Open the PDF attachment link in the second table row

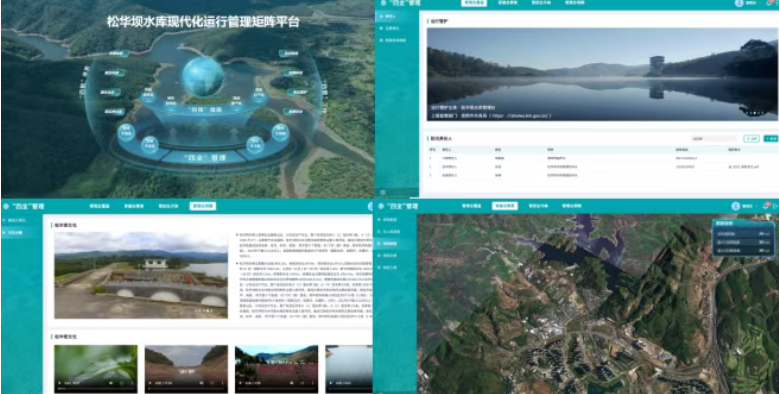pyautogui.click(x=744, y=166)
